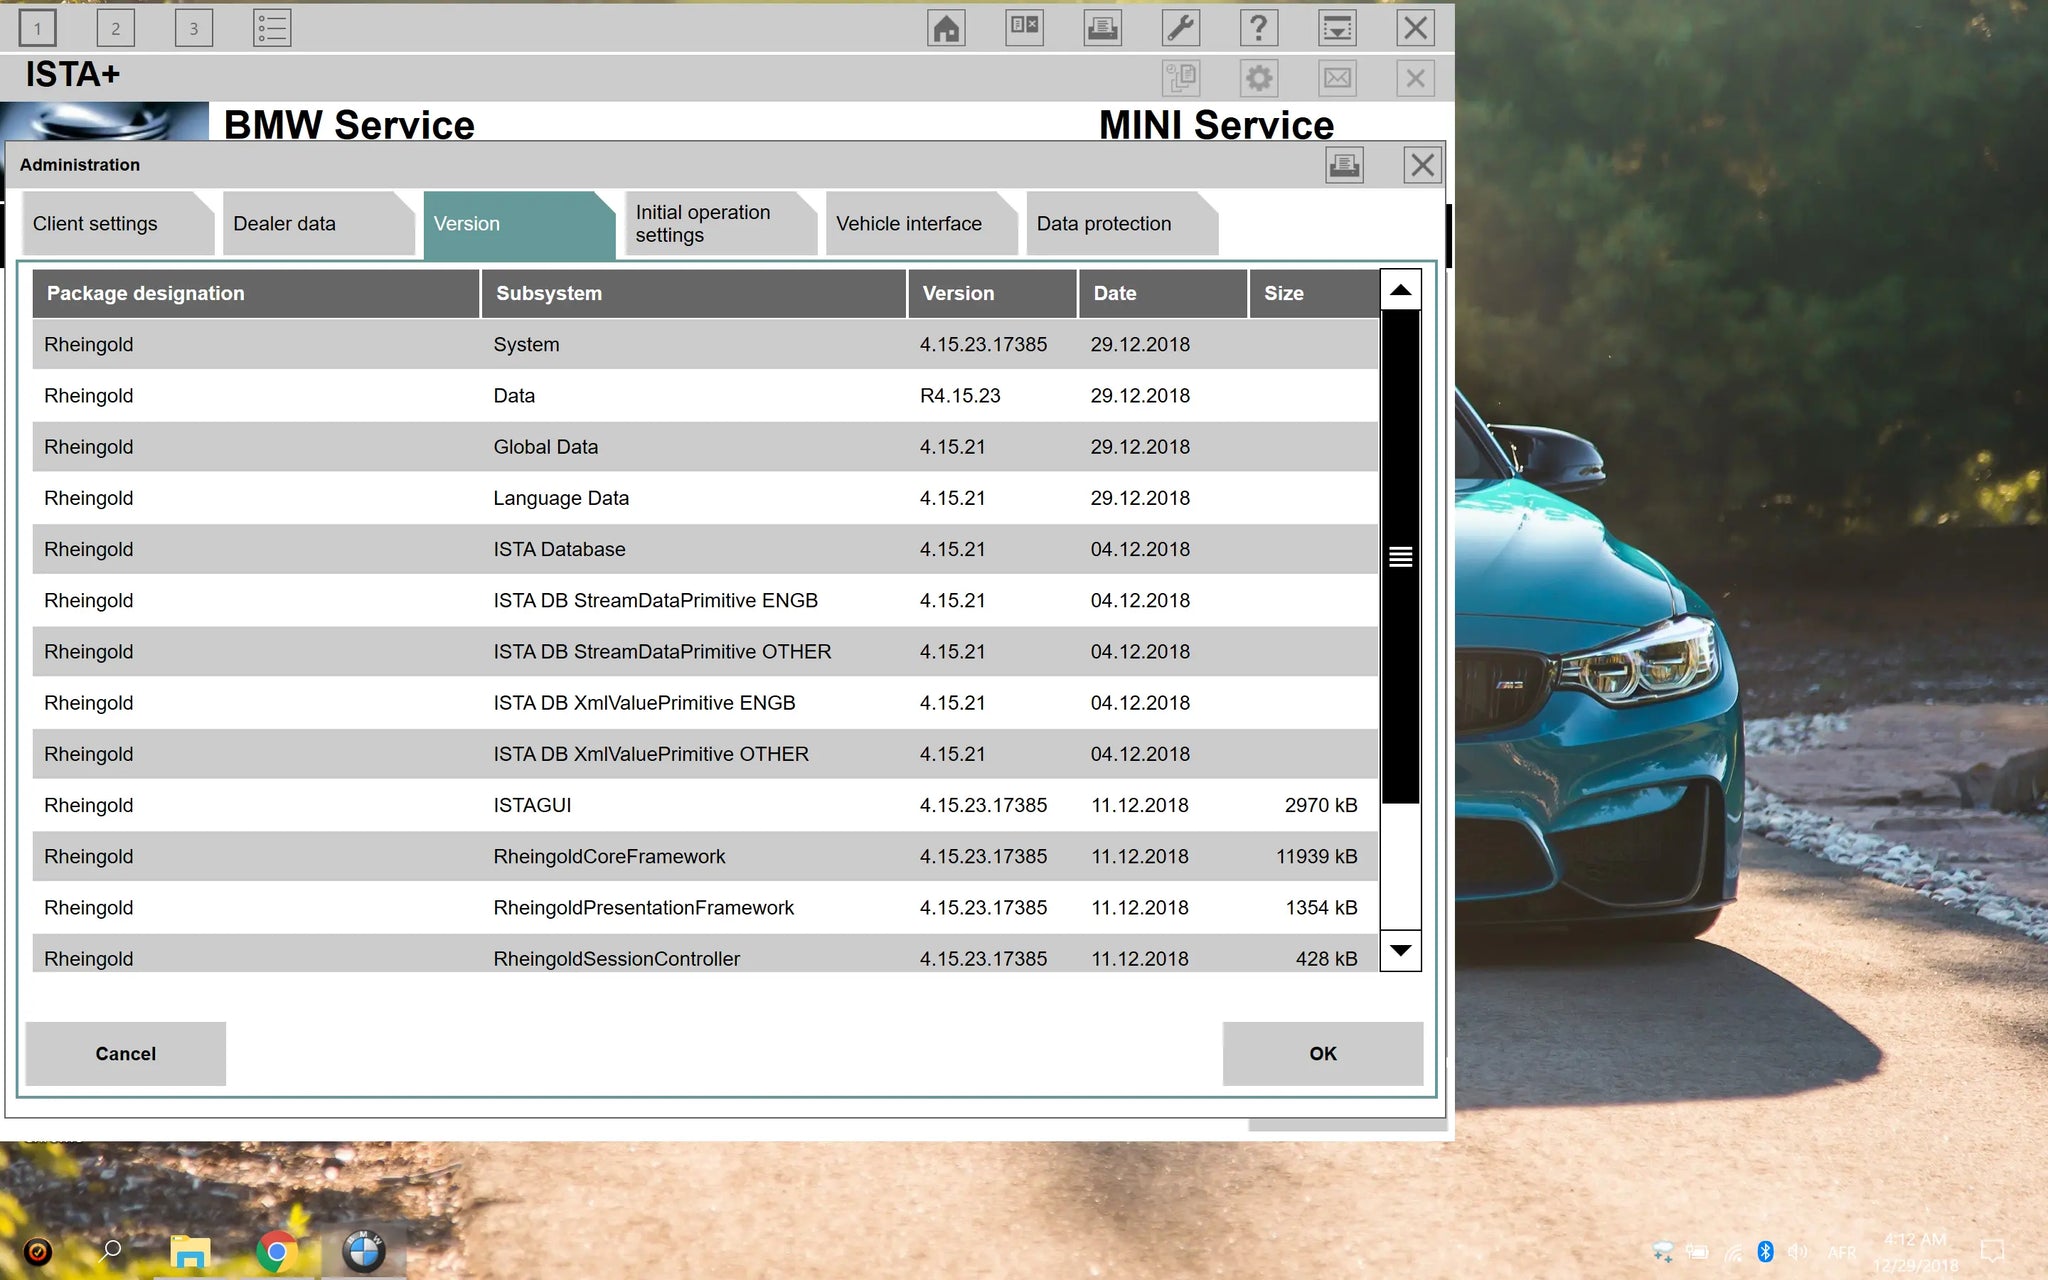Viewport: 2048px width, 1280px height.
Task: Open Vehicle interface tab
Action: (921, 224)
